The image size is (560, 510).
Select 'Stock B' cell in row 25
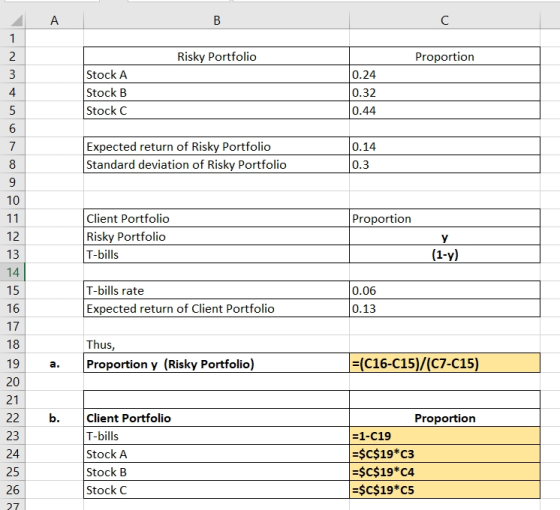click(216, 471)
